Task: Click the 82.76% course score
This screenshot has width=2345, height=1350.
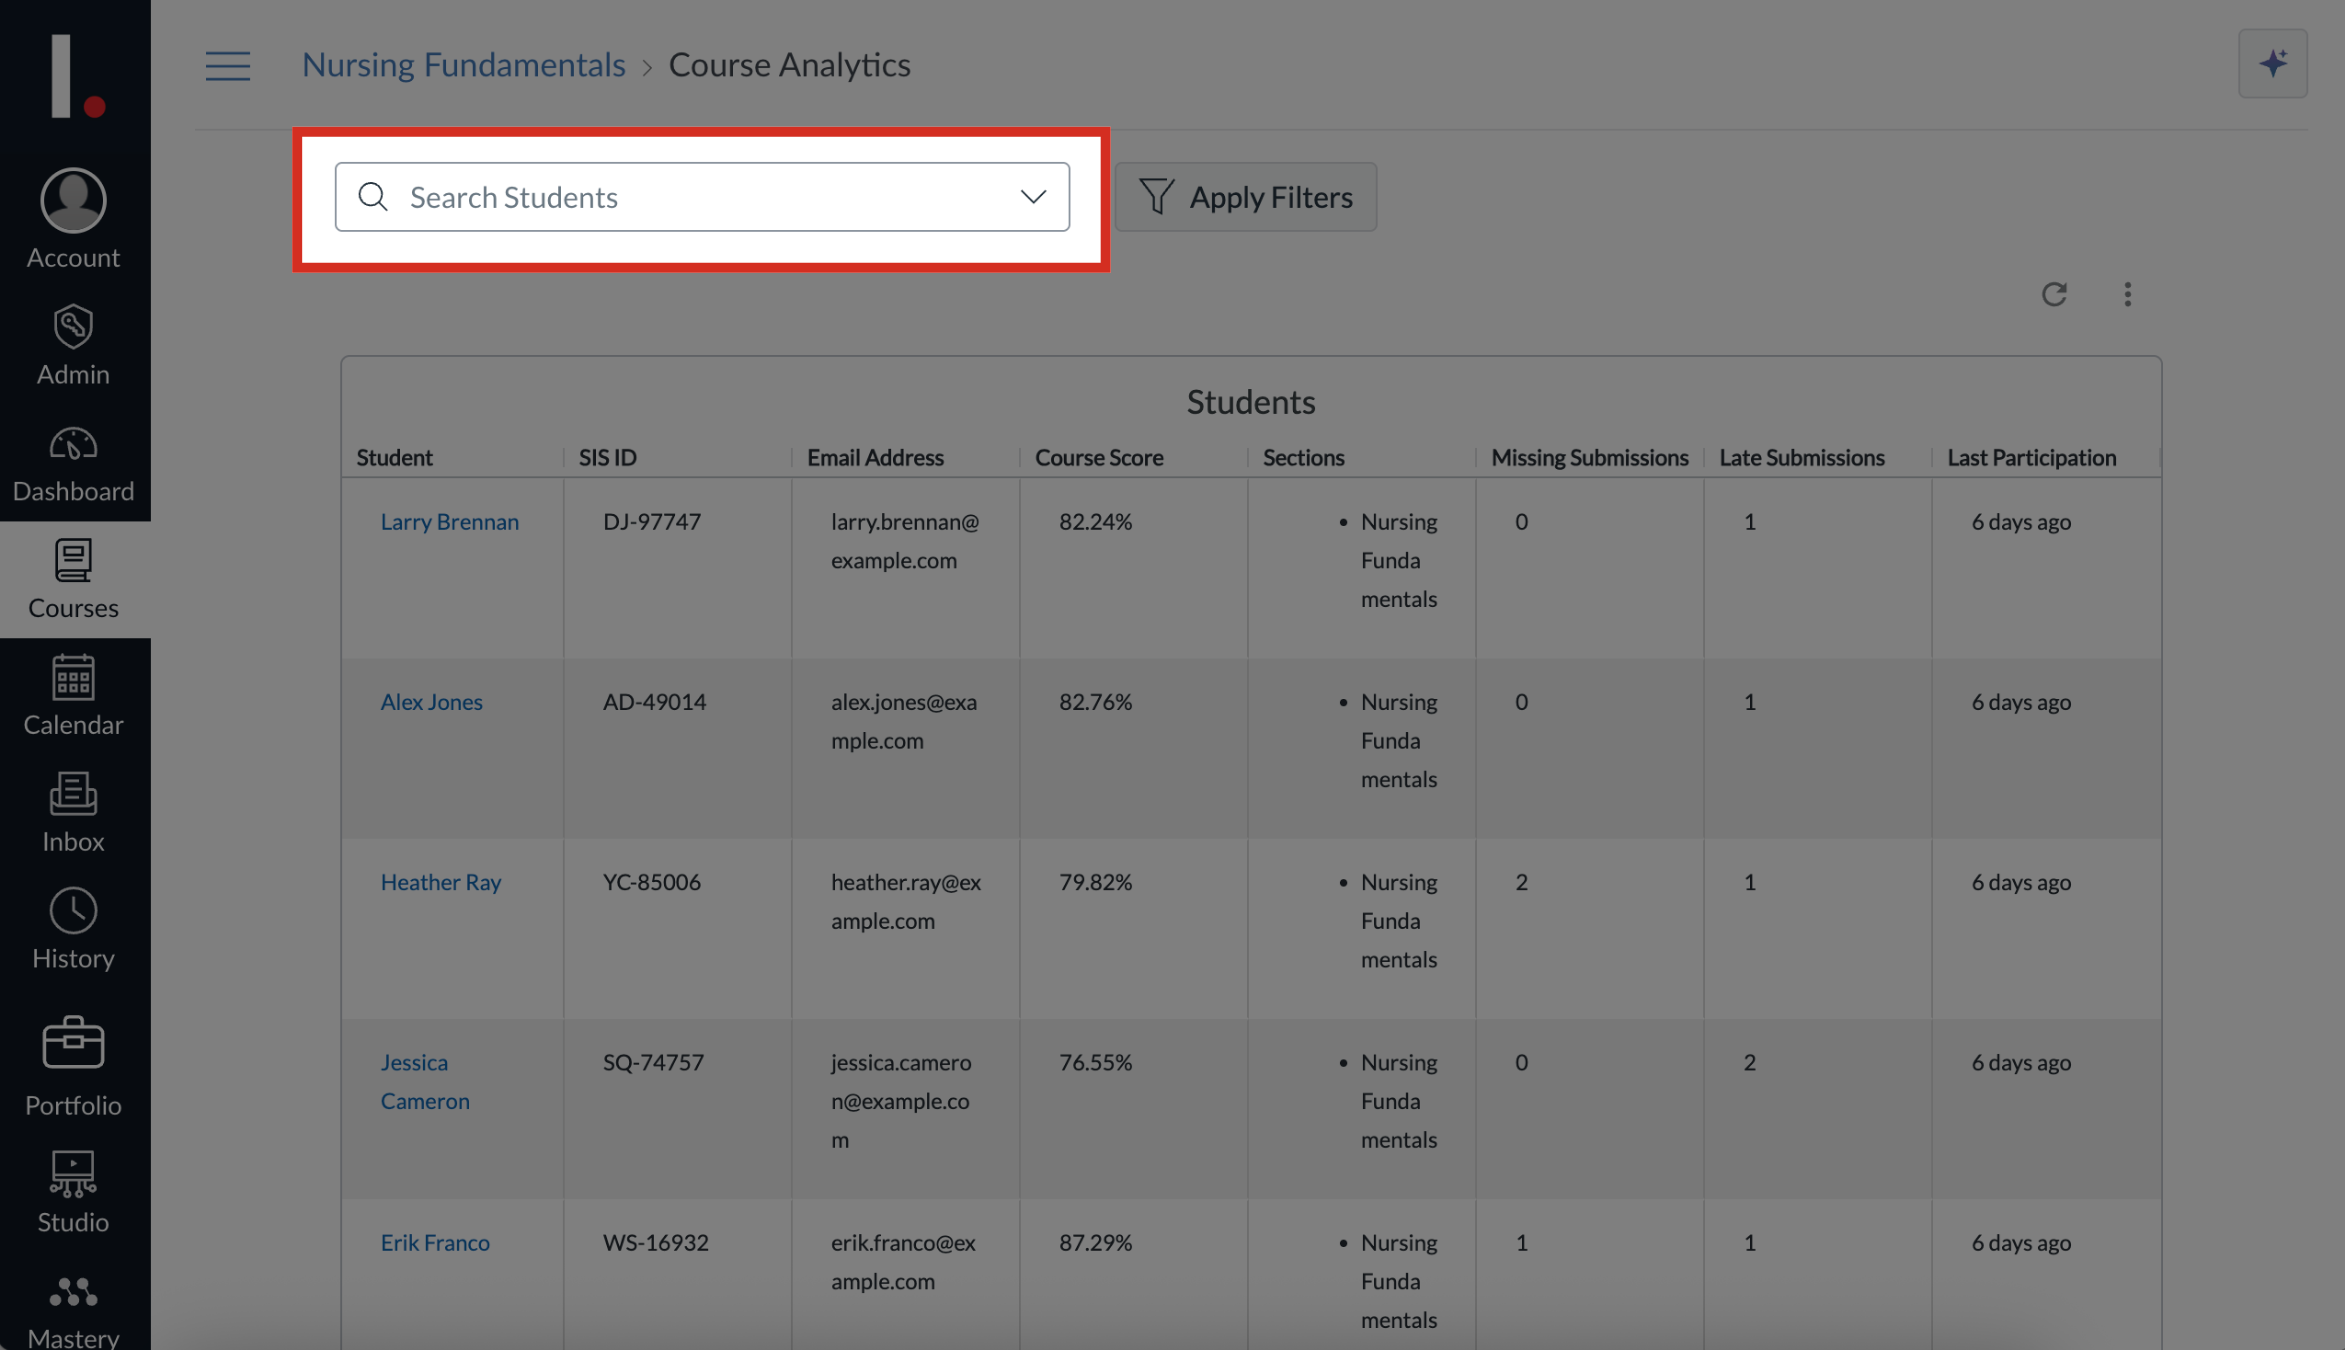Action: click(x=1095, y=702)
